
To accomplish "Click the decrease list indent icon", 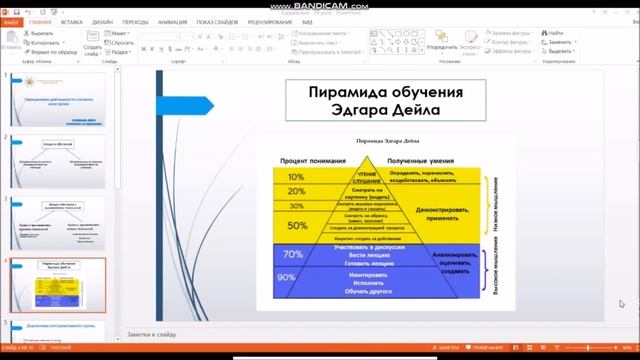I will coord(261,37).
